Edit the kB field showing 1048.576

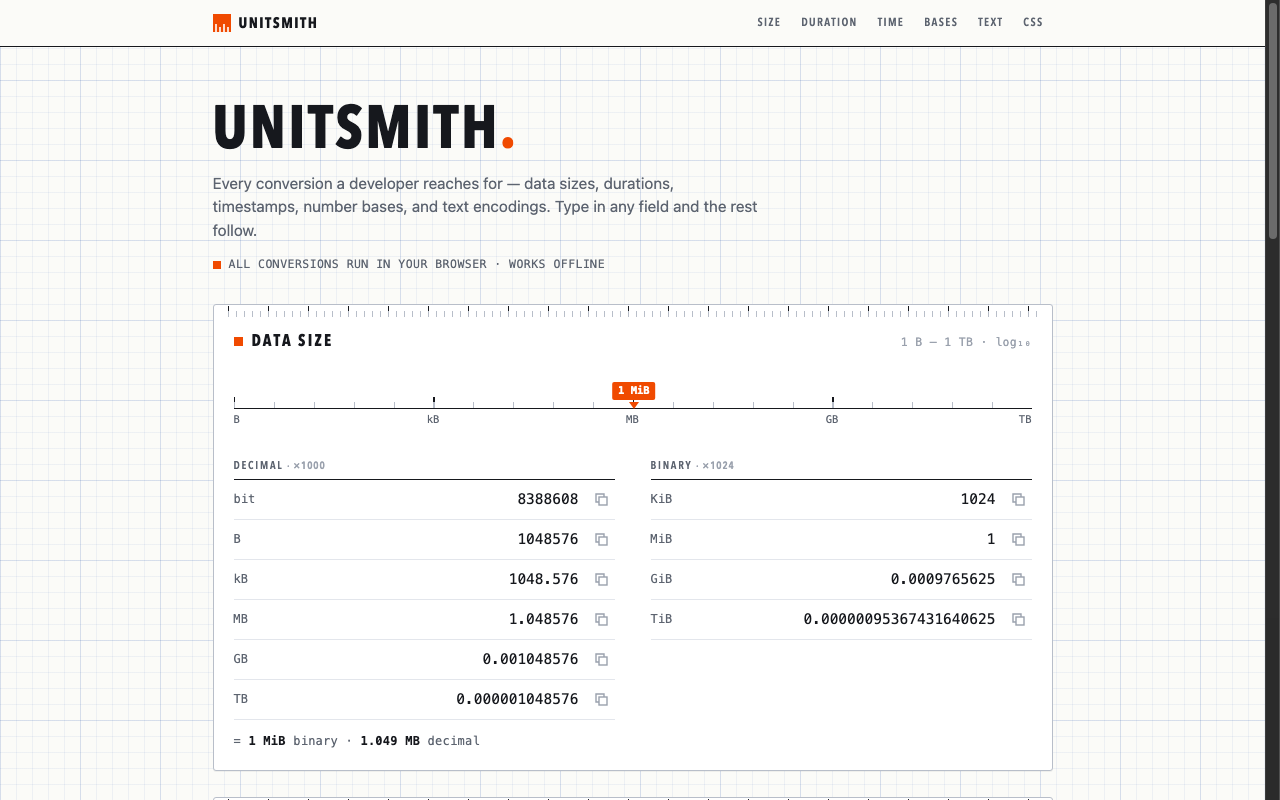coord(424,579)
